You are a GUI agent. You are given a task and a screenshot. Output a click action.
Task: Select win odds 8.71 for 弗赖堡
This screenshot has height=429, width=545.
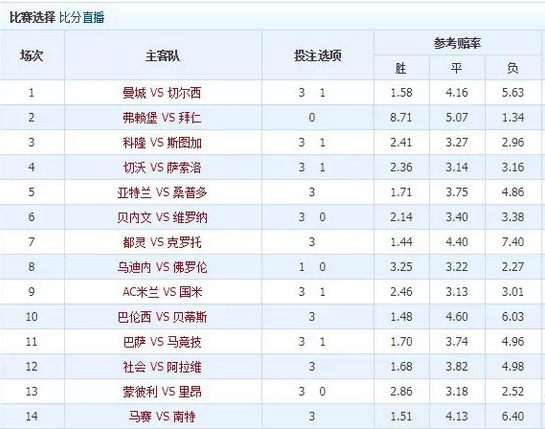coord(401,118)
